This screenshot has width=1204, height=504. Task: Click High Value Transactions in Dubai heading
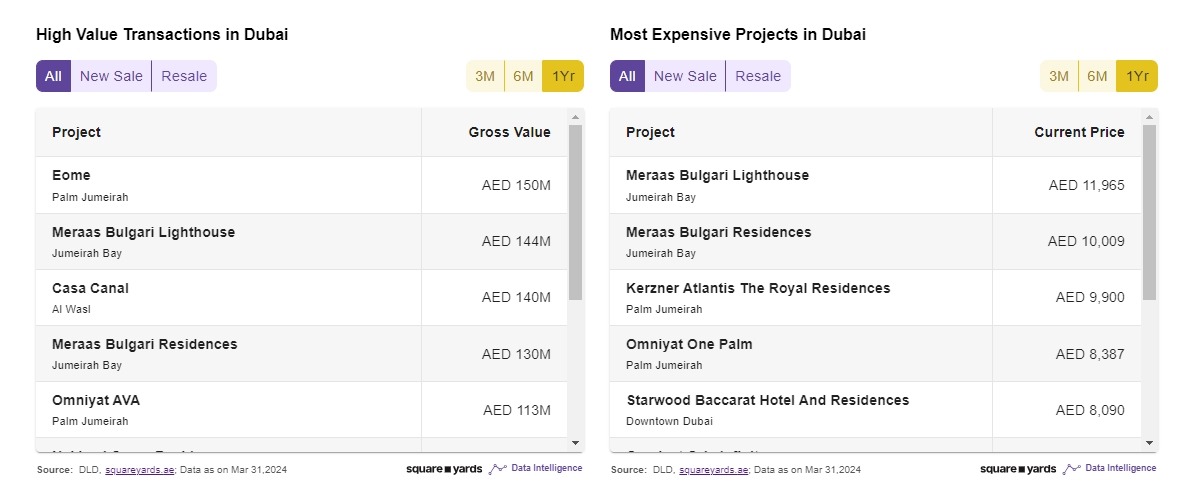point(162,34)
